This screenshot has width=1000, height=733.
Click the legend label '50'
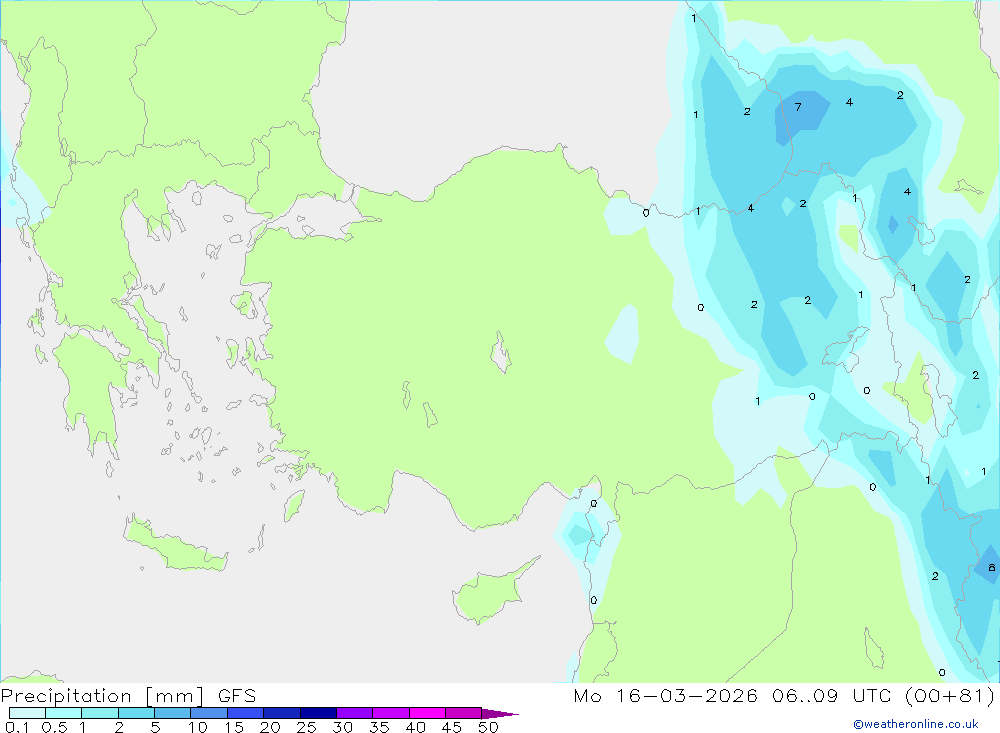(489, 727)
